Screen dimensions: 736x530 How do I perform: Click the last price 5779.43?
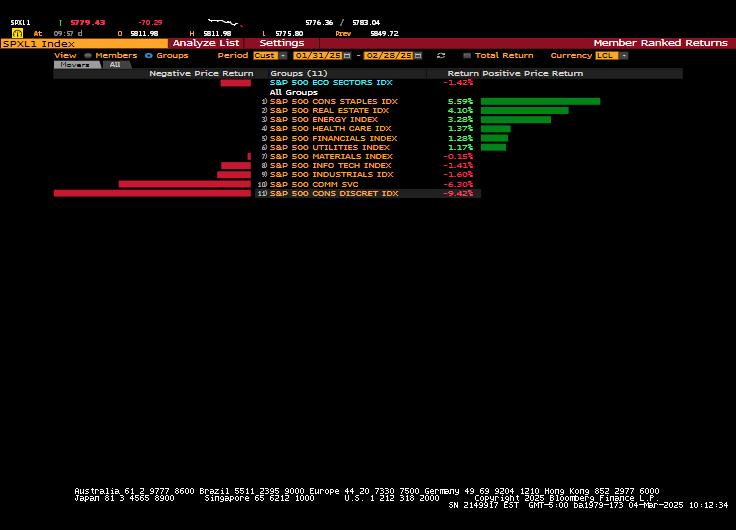pos(88,23)
